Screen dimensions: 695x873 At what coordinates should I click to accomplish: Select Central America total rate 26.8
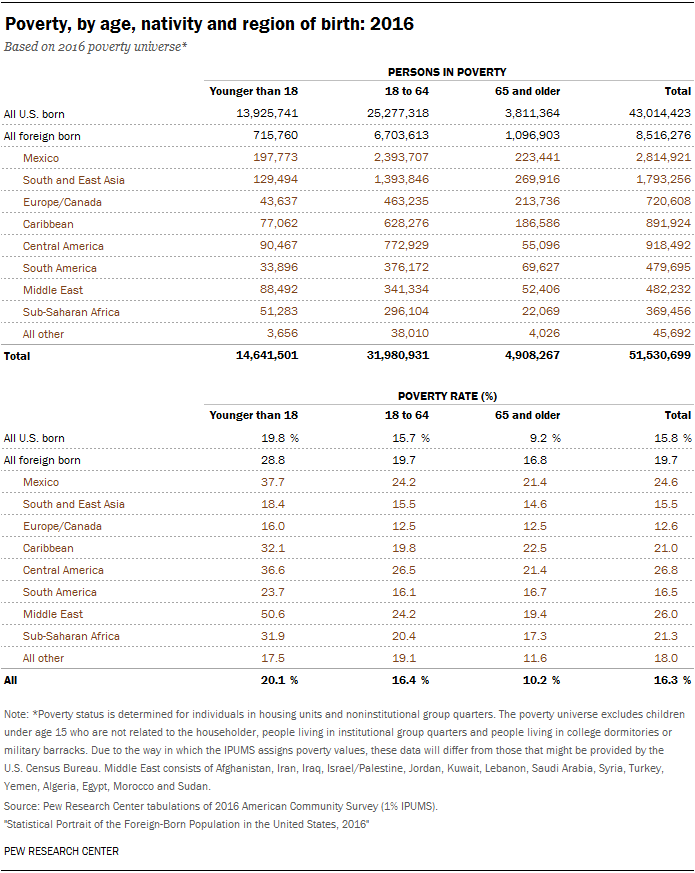click(665, 570)
